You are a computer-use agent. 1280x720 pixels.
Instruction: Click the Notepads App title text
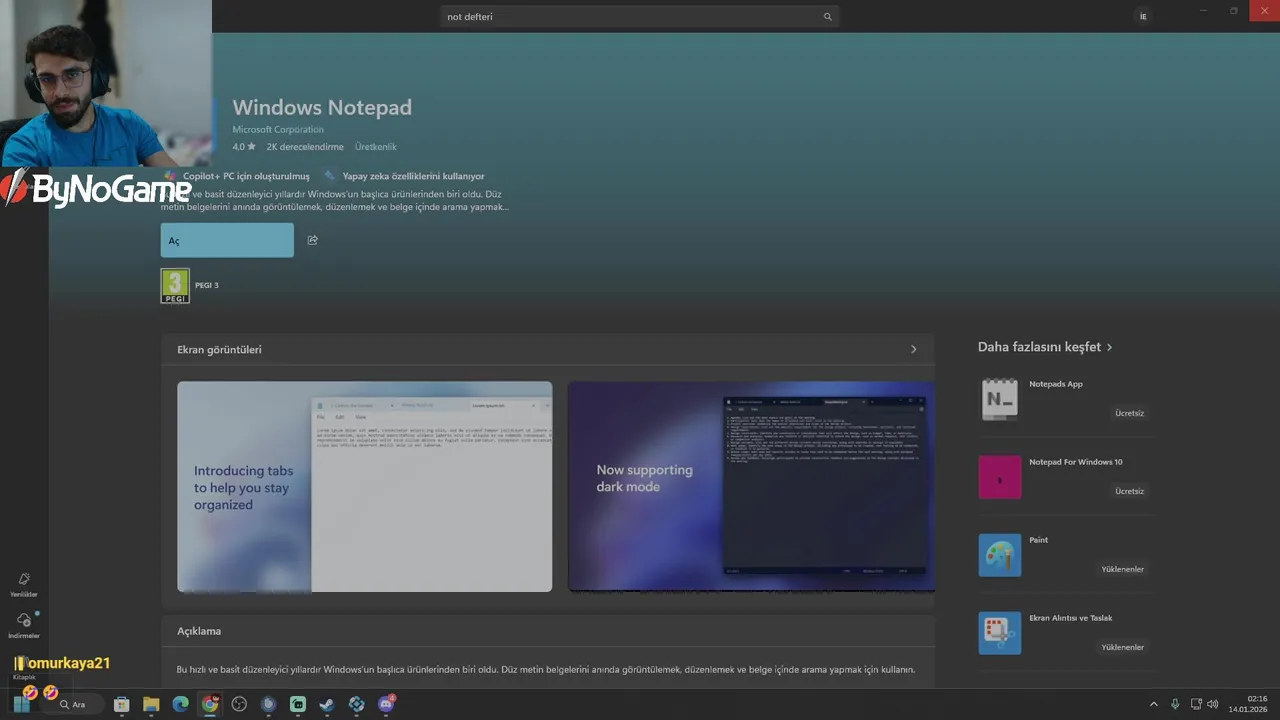pos(1056,384)
